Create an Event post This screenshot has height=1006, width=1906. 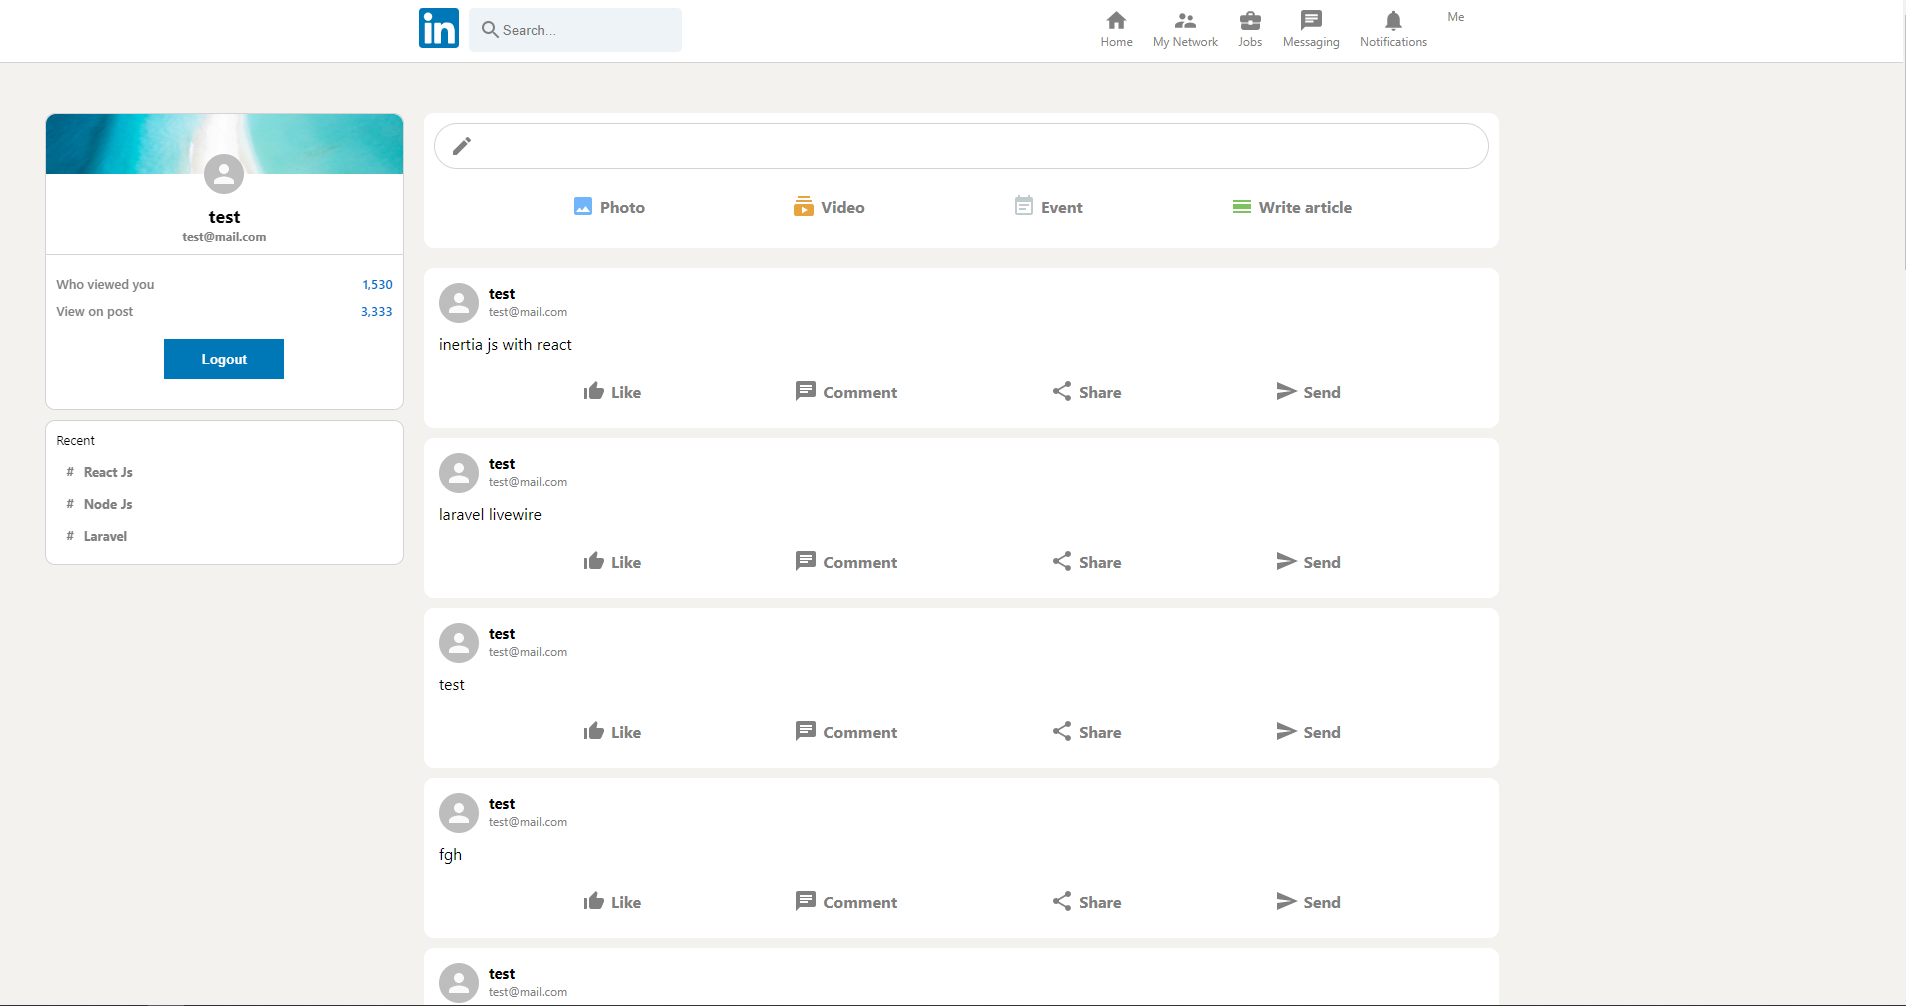tap(1048, 207)
